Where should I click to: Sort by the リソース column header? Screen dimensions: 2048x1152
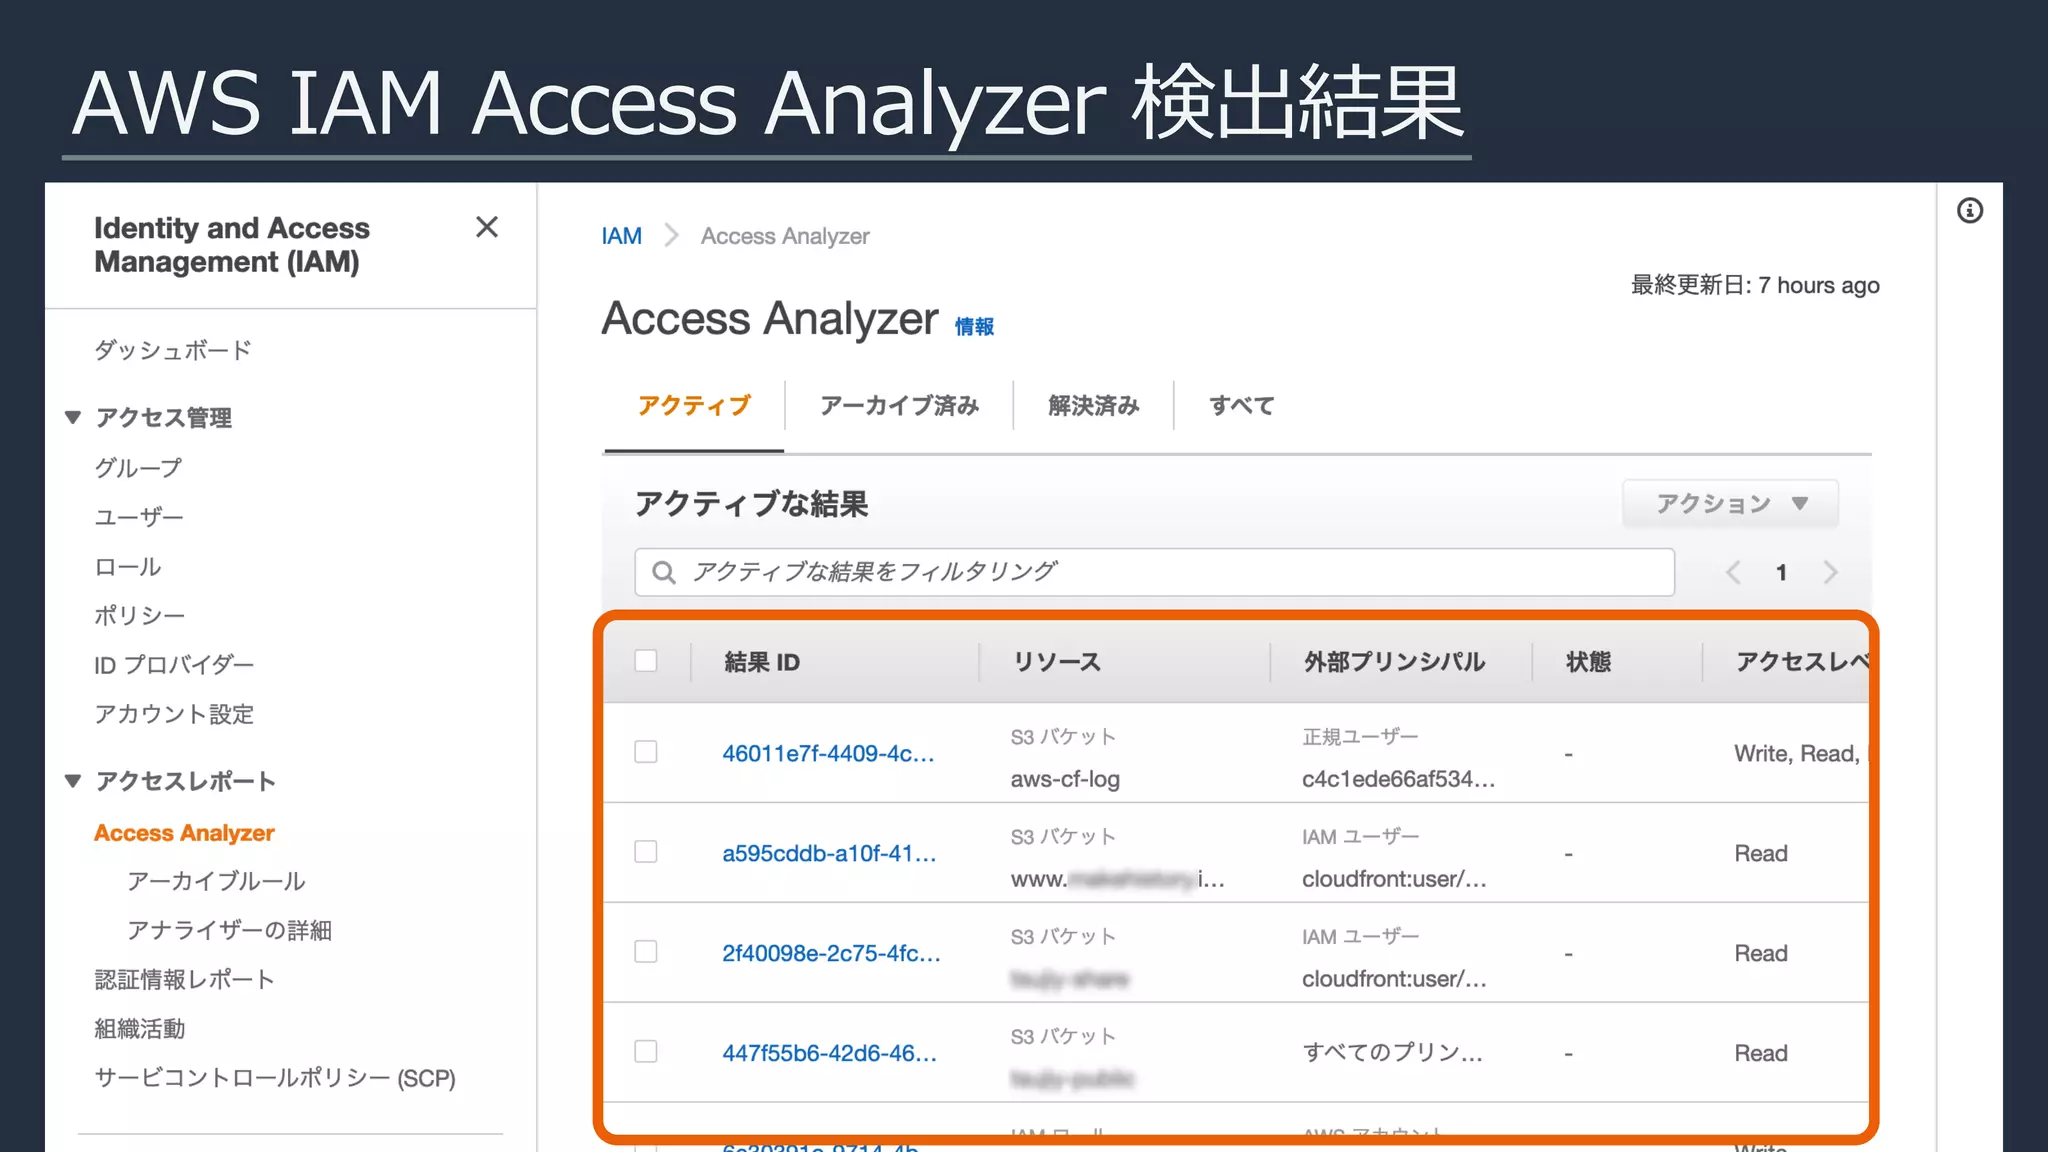click(x=1056, y=662)
